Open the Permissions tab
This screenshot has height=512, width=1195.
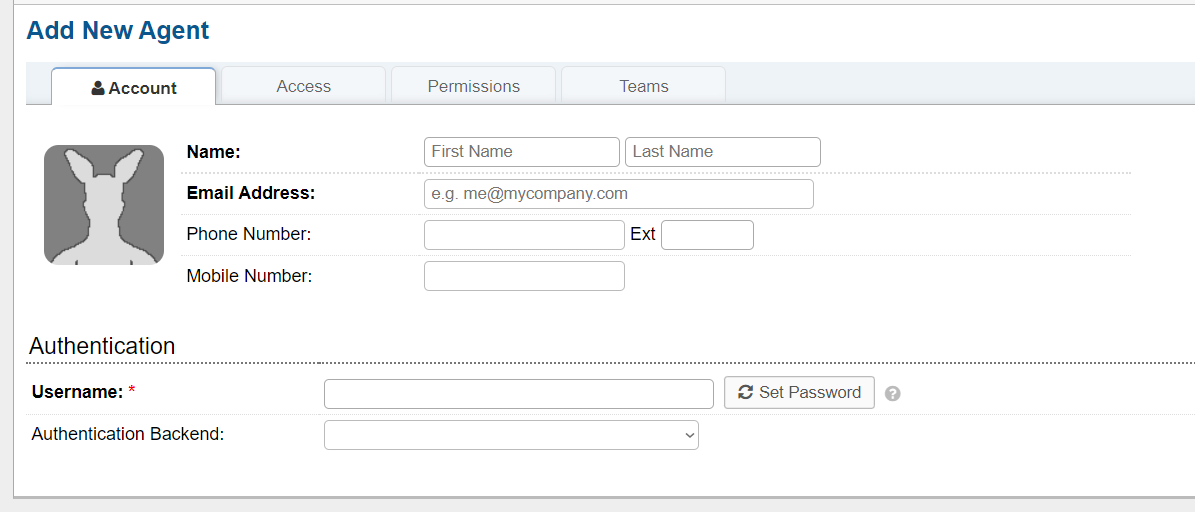coord(473,86)
